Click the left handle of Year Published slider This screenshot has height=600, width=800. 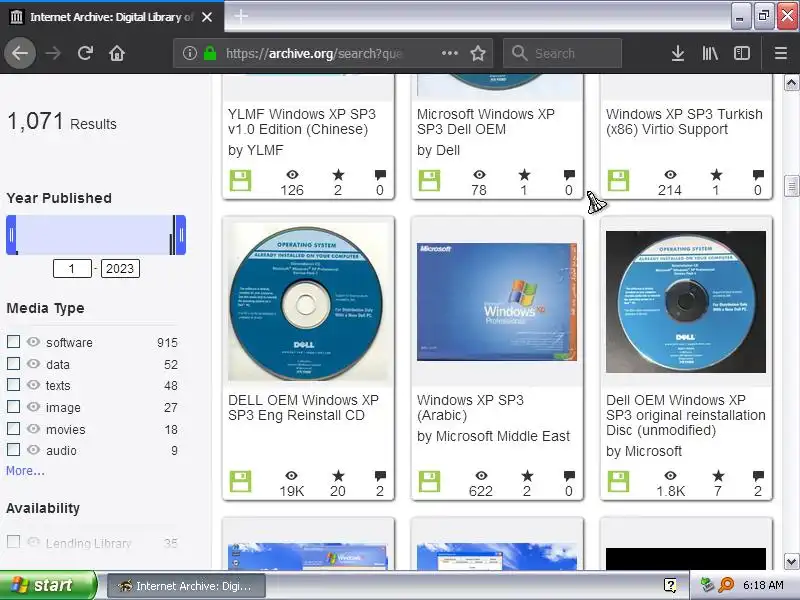point(11,235)
